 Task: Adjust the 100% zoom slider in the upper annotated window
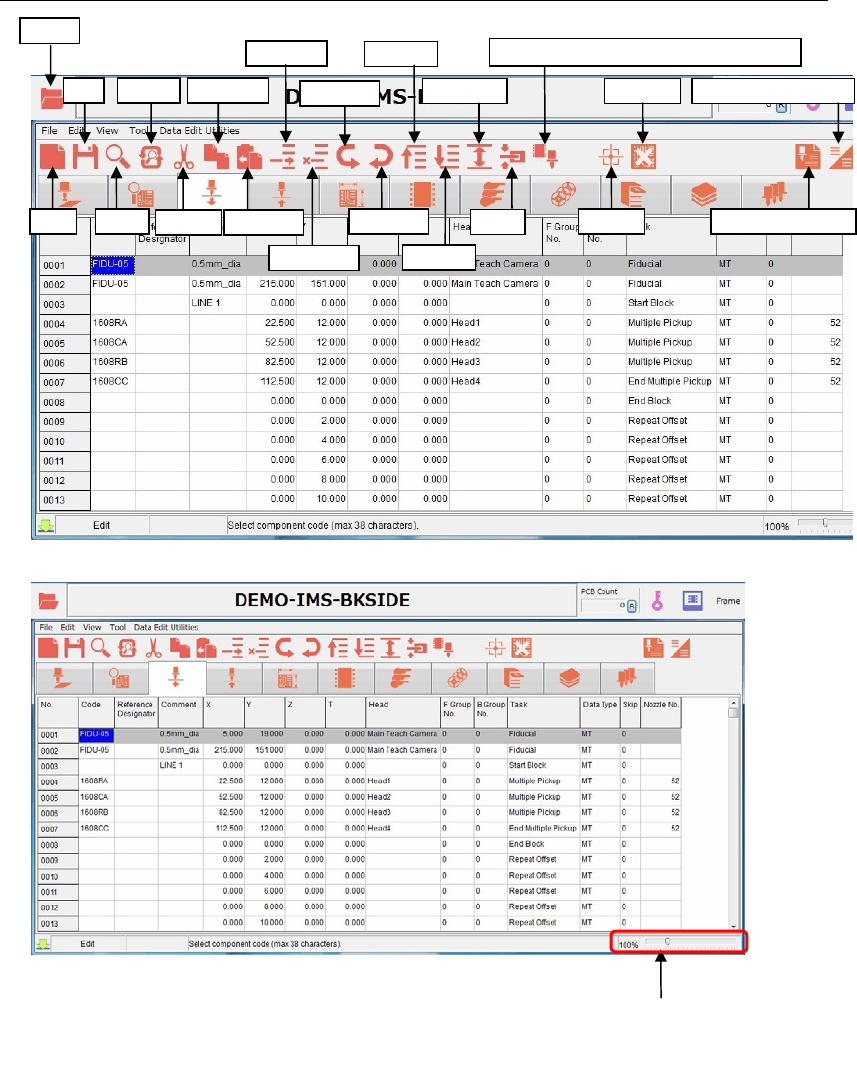point(825,525)
